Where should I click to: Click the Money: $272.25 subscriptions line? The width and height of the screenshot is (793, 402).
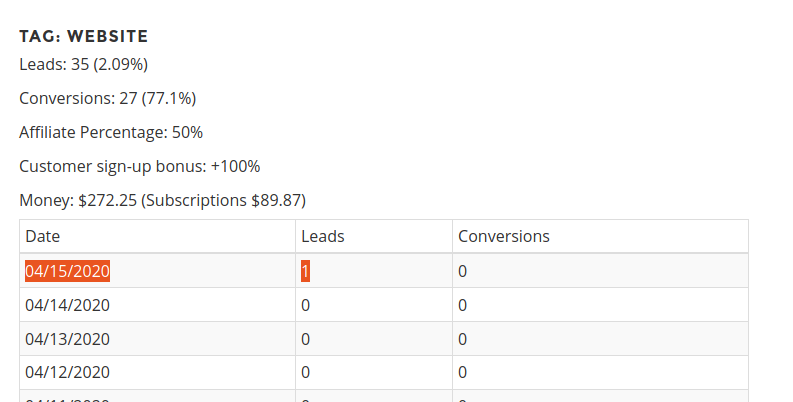point(162,200)
